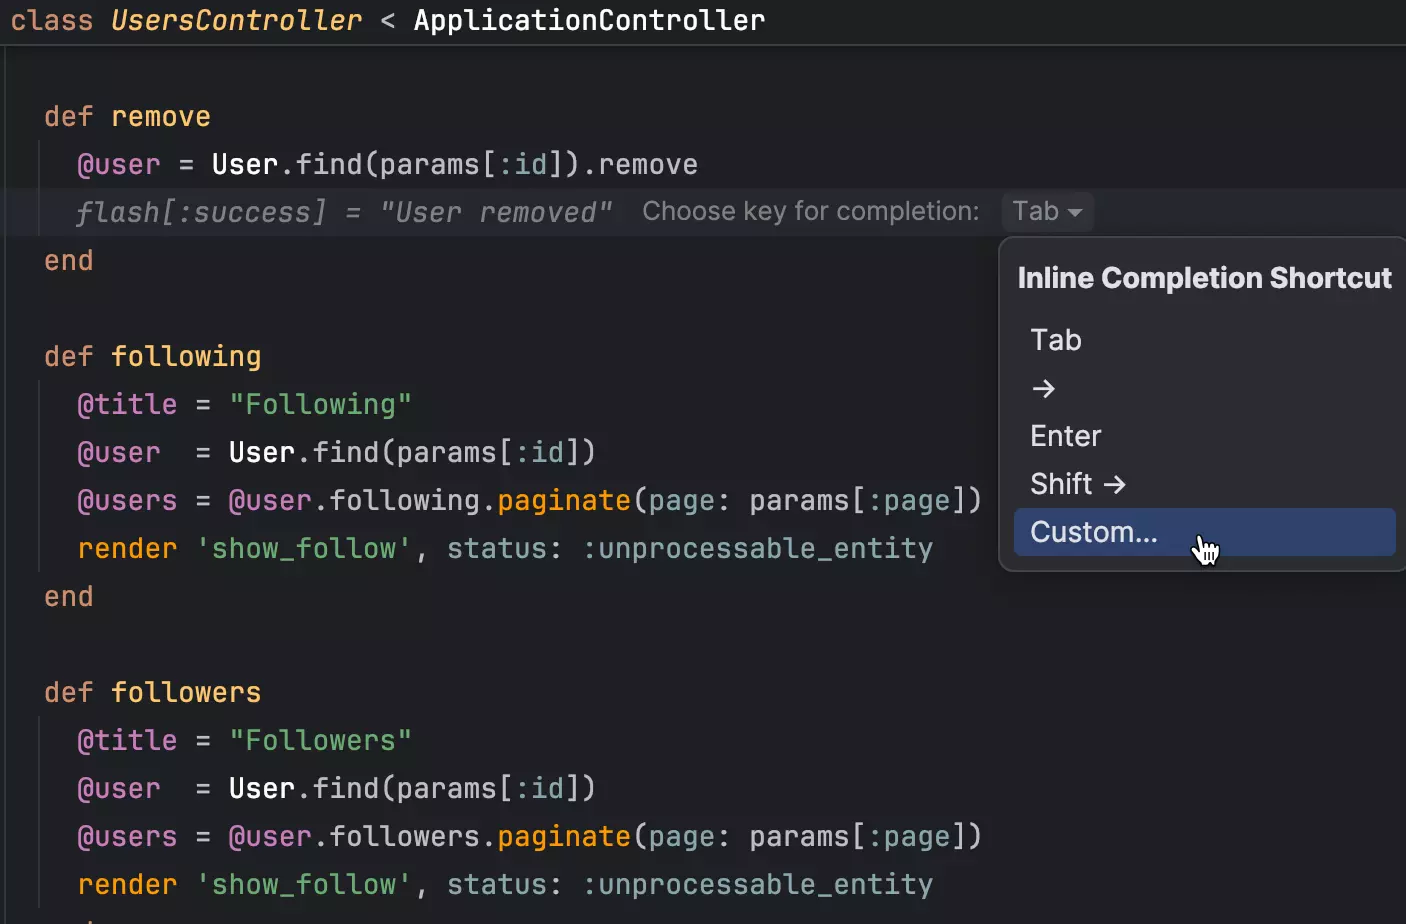Viewport: 1406px width, 924px height.
Task: Click the ApplicationController superclass name
Action: [589, 20]
